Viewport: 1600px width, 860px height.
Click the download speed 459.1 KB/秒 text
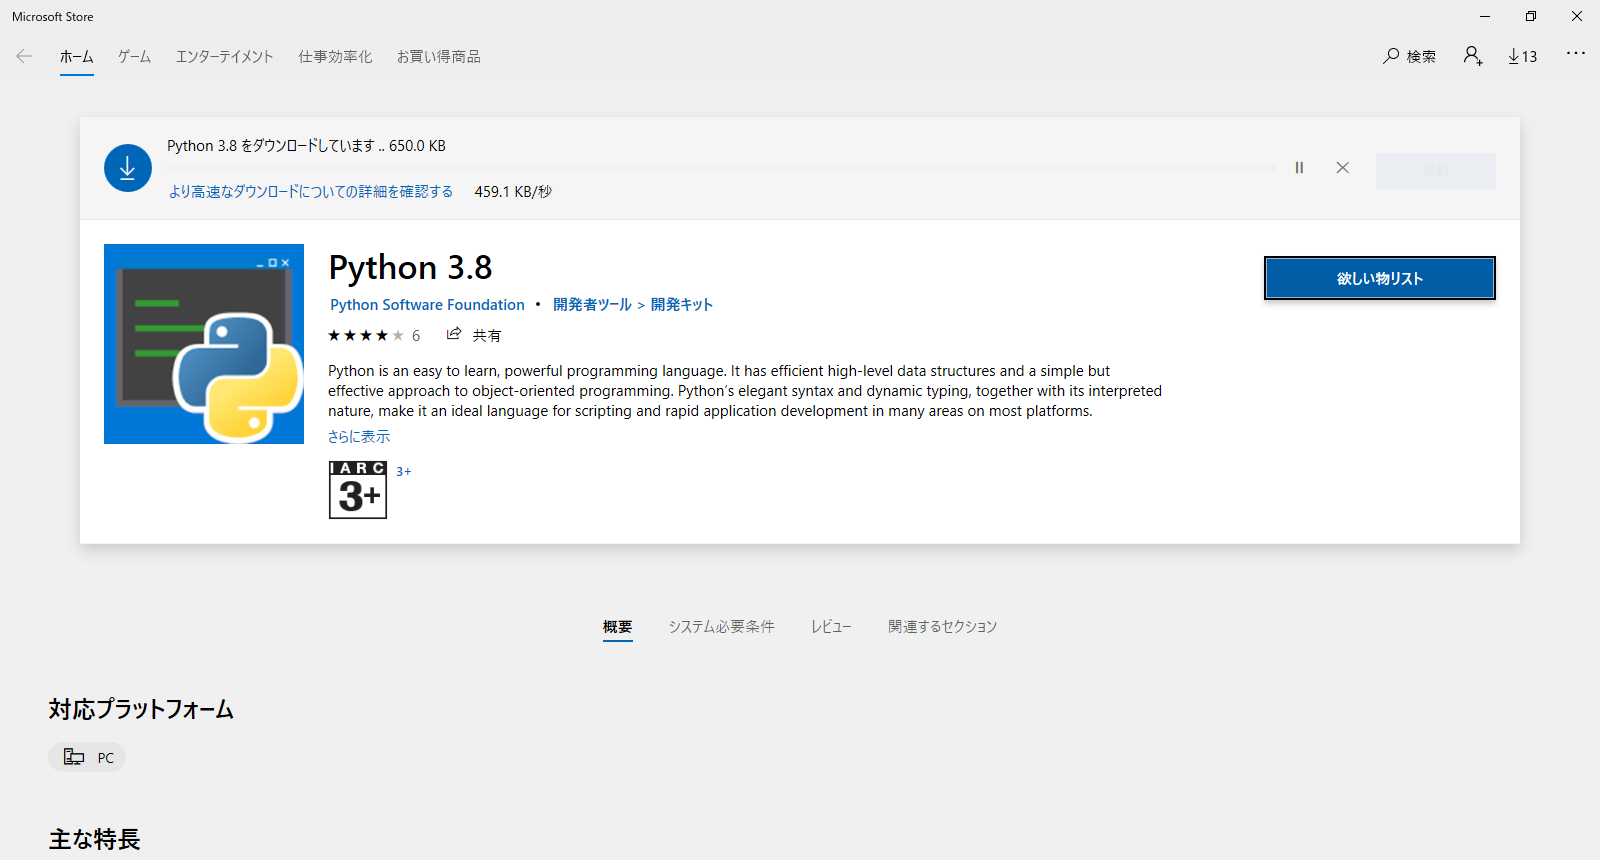click(x=513, y=192)
